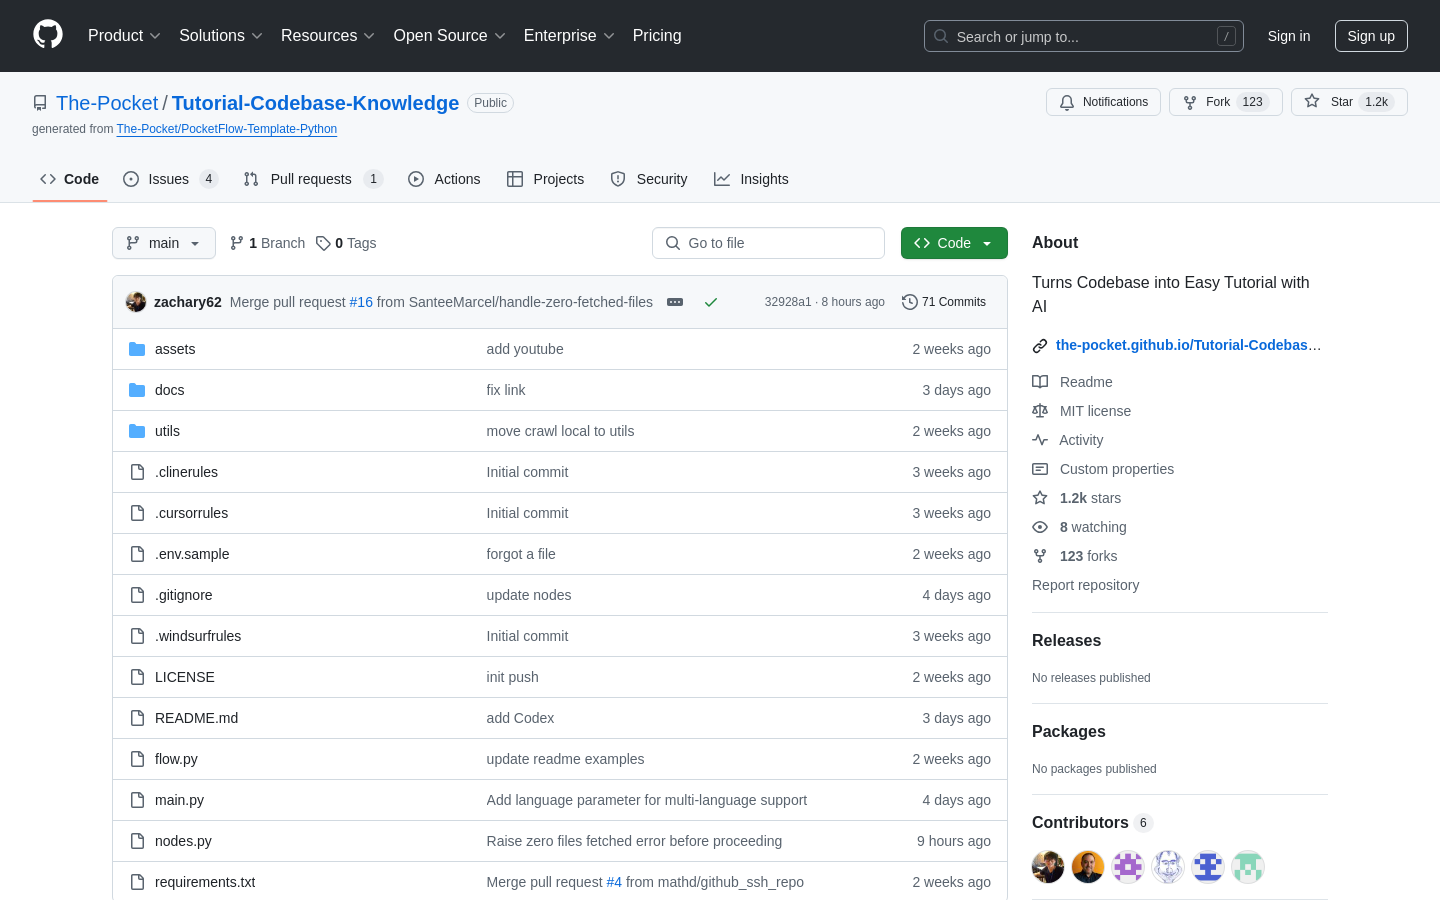Click the fork icon on Fork button

1190,102
